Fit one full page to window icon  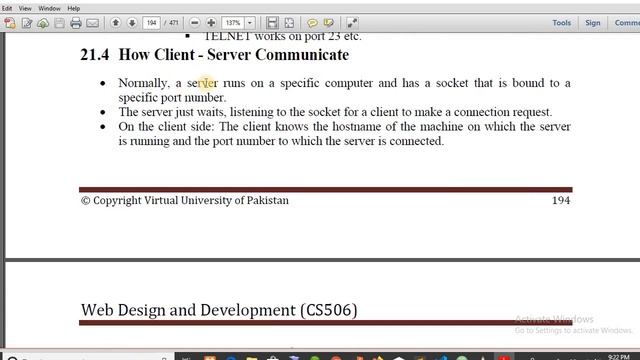click(289, 23)
